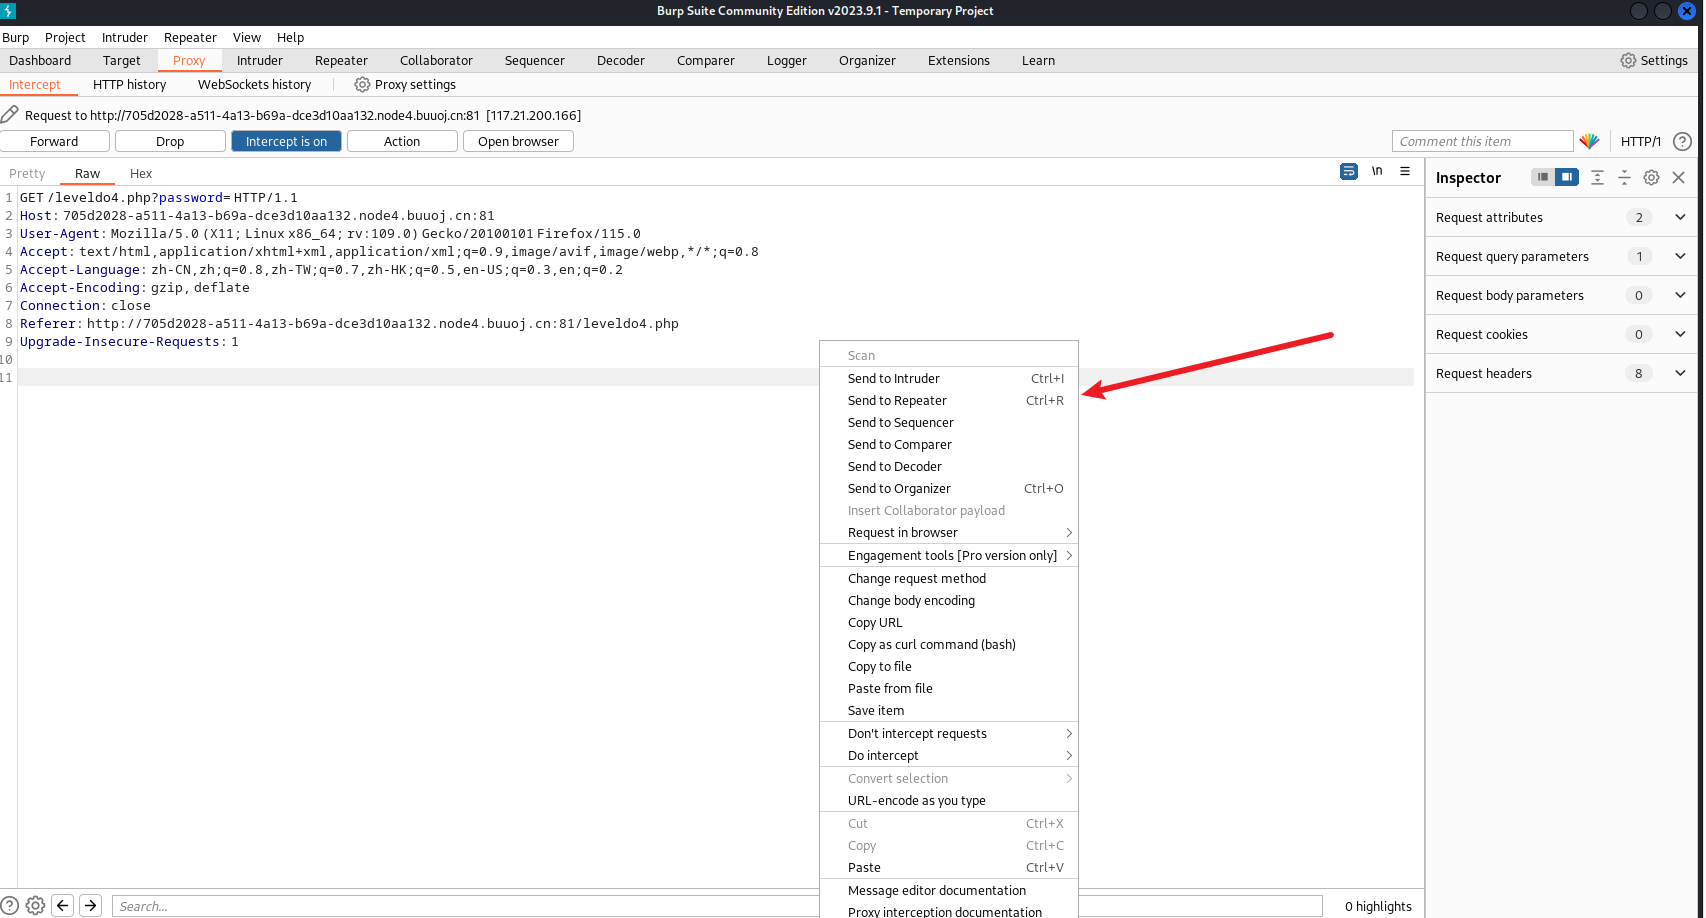Go to next search match arrow
The height and width of the screenshot is (918, 1706).
(x=91, y=905)
